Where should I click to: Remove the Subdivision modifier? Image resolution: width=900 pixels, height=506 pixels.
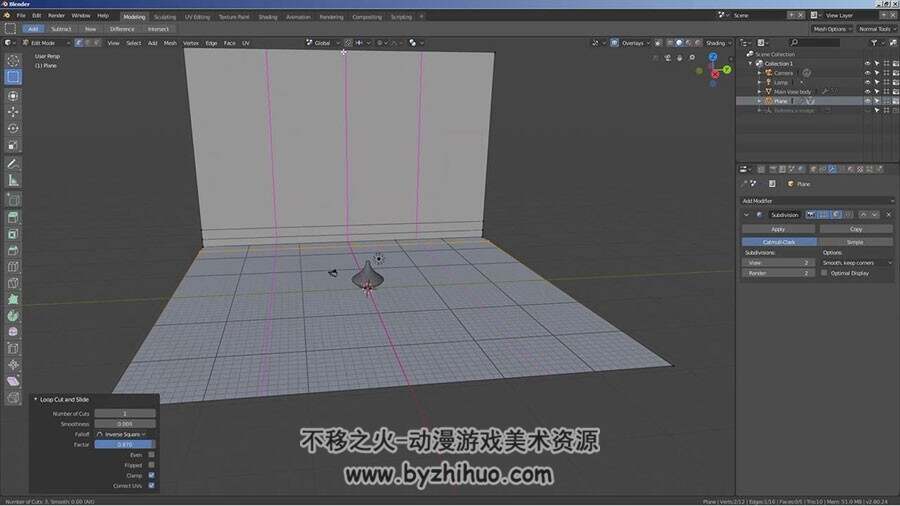pos(888,215)
